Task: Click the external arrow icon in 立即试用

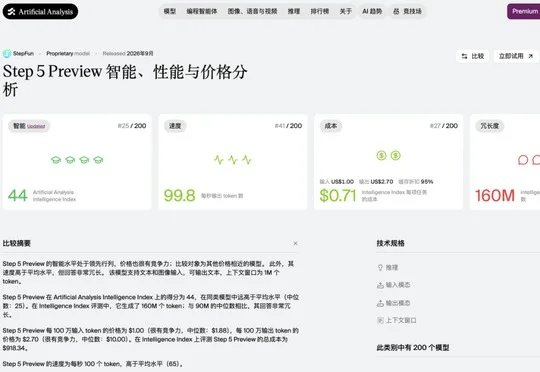Action: click(x=530, y=56)
